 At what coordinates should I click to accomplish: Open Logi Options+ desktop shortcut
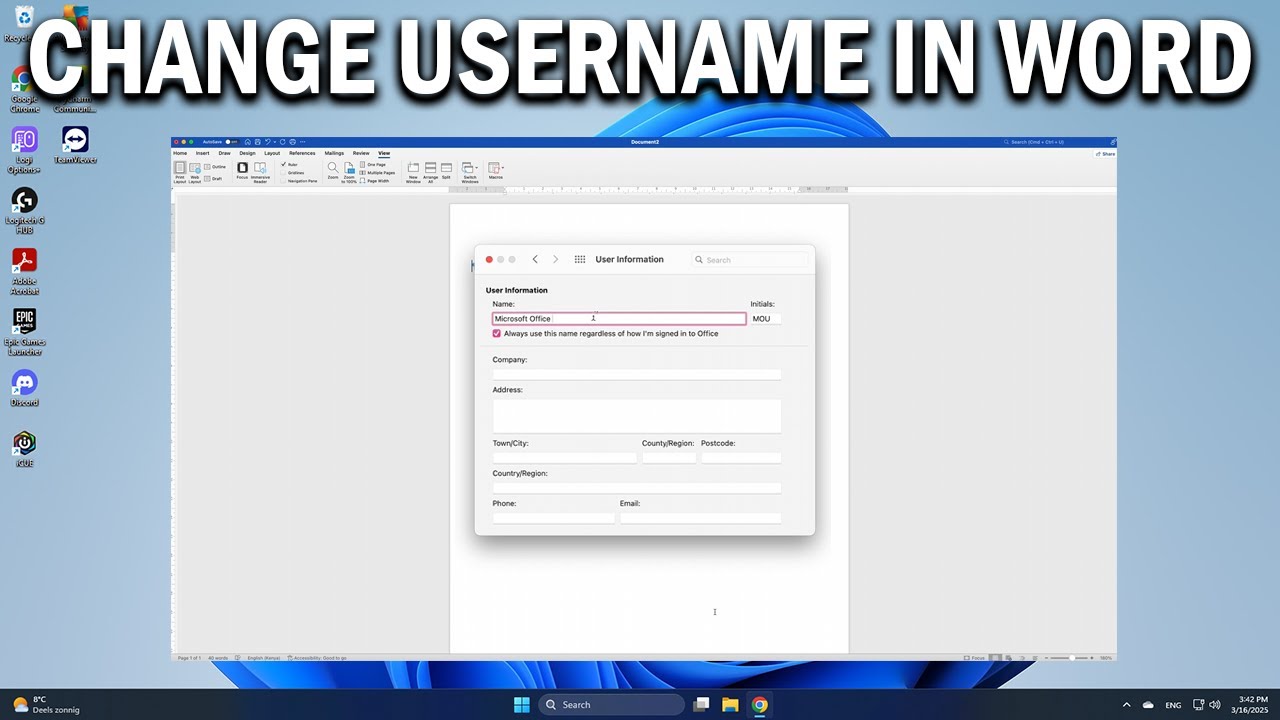(24, 150)
